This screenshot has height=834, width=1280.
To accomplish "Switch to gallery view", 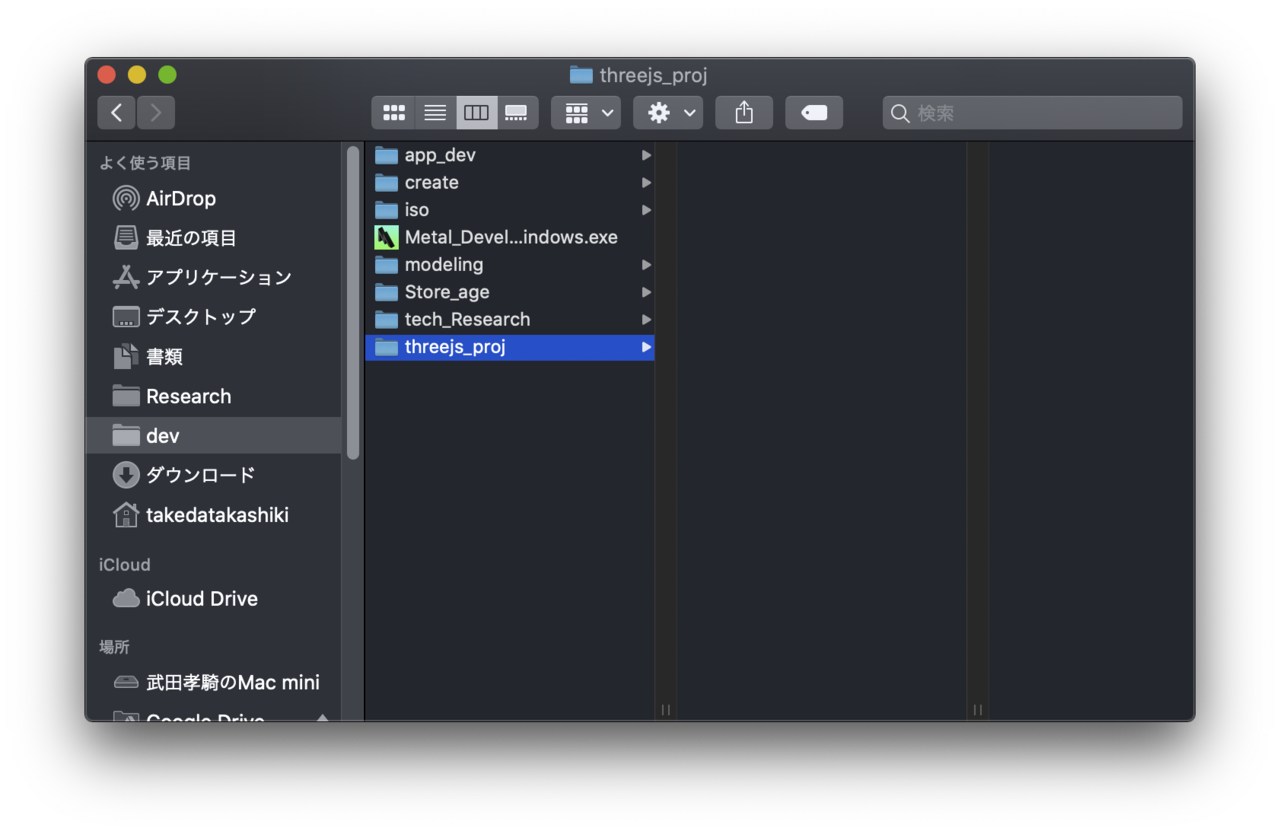I will (x=517, y=113).
